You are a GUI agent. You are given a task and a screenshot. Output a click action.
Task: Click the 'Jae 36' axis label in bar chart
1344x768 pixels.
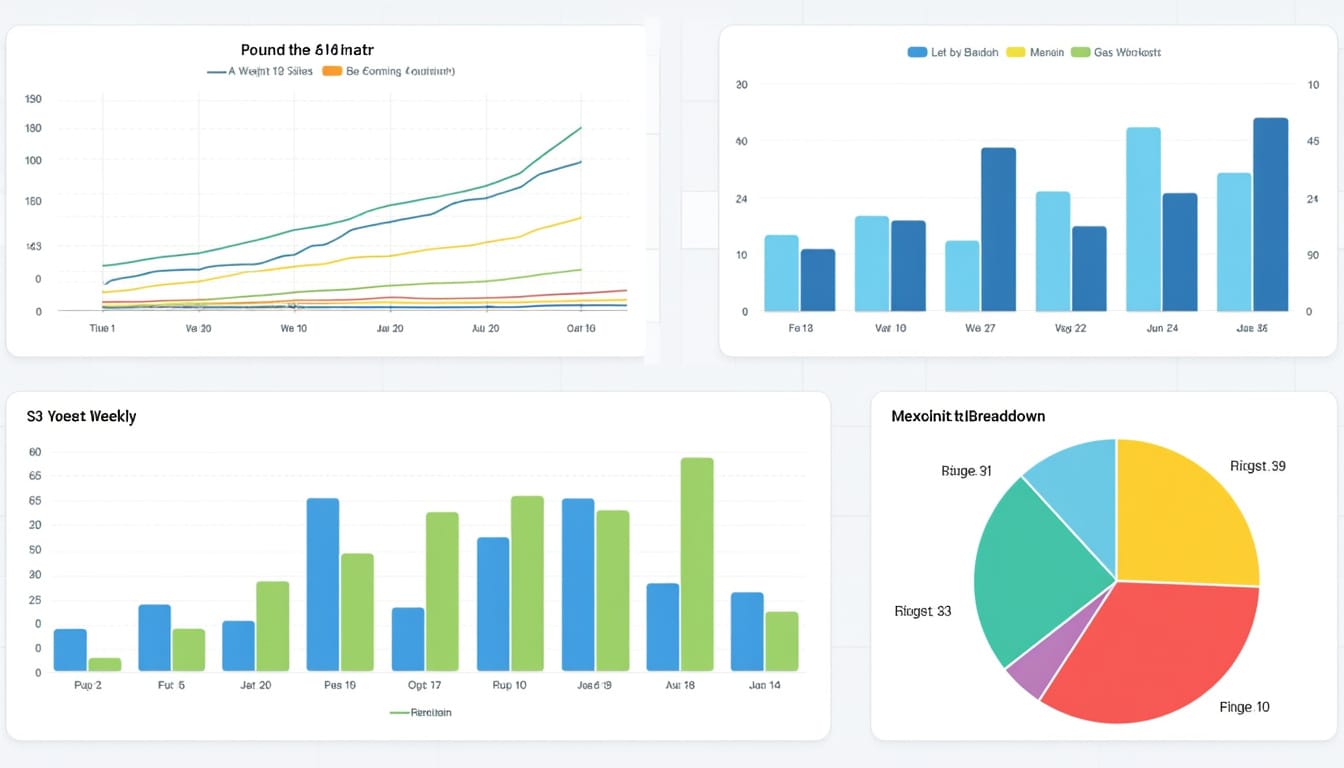(1251, 328)
